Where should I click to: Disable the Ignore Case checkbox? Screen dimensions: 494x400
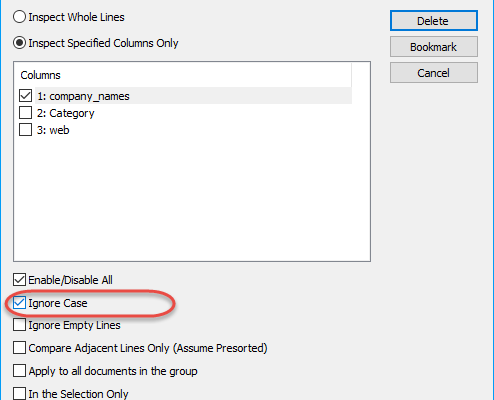(19, 303)
